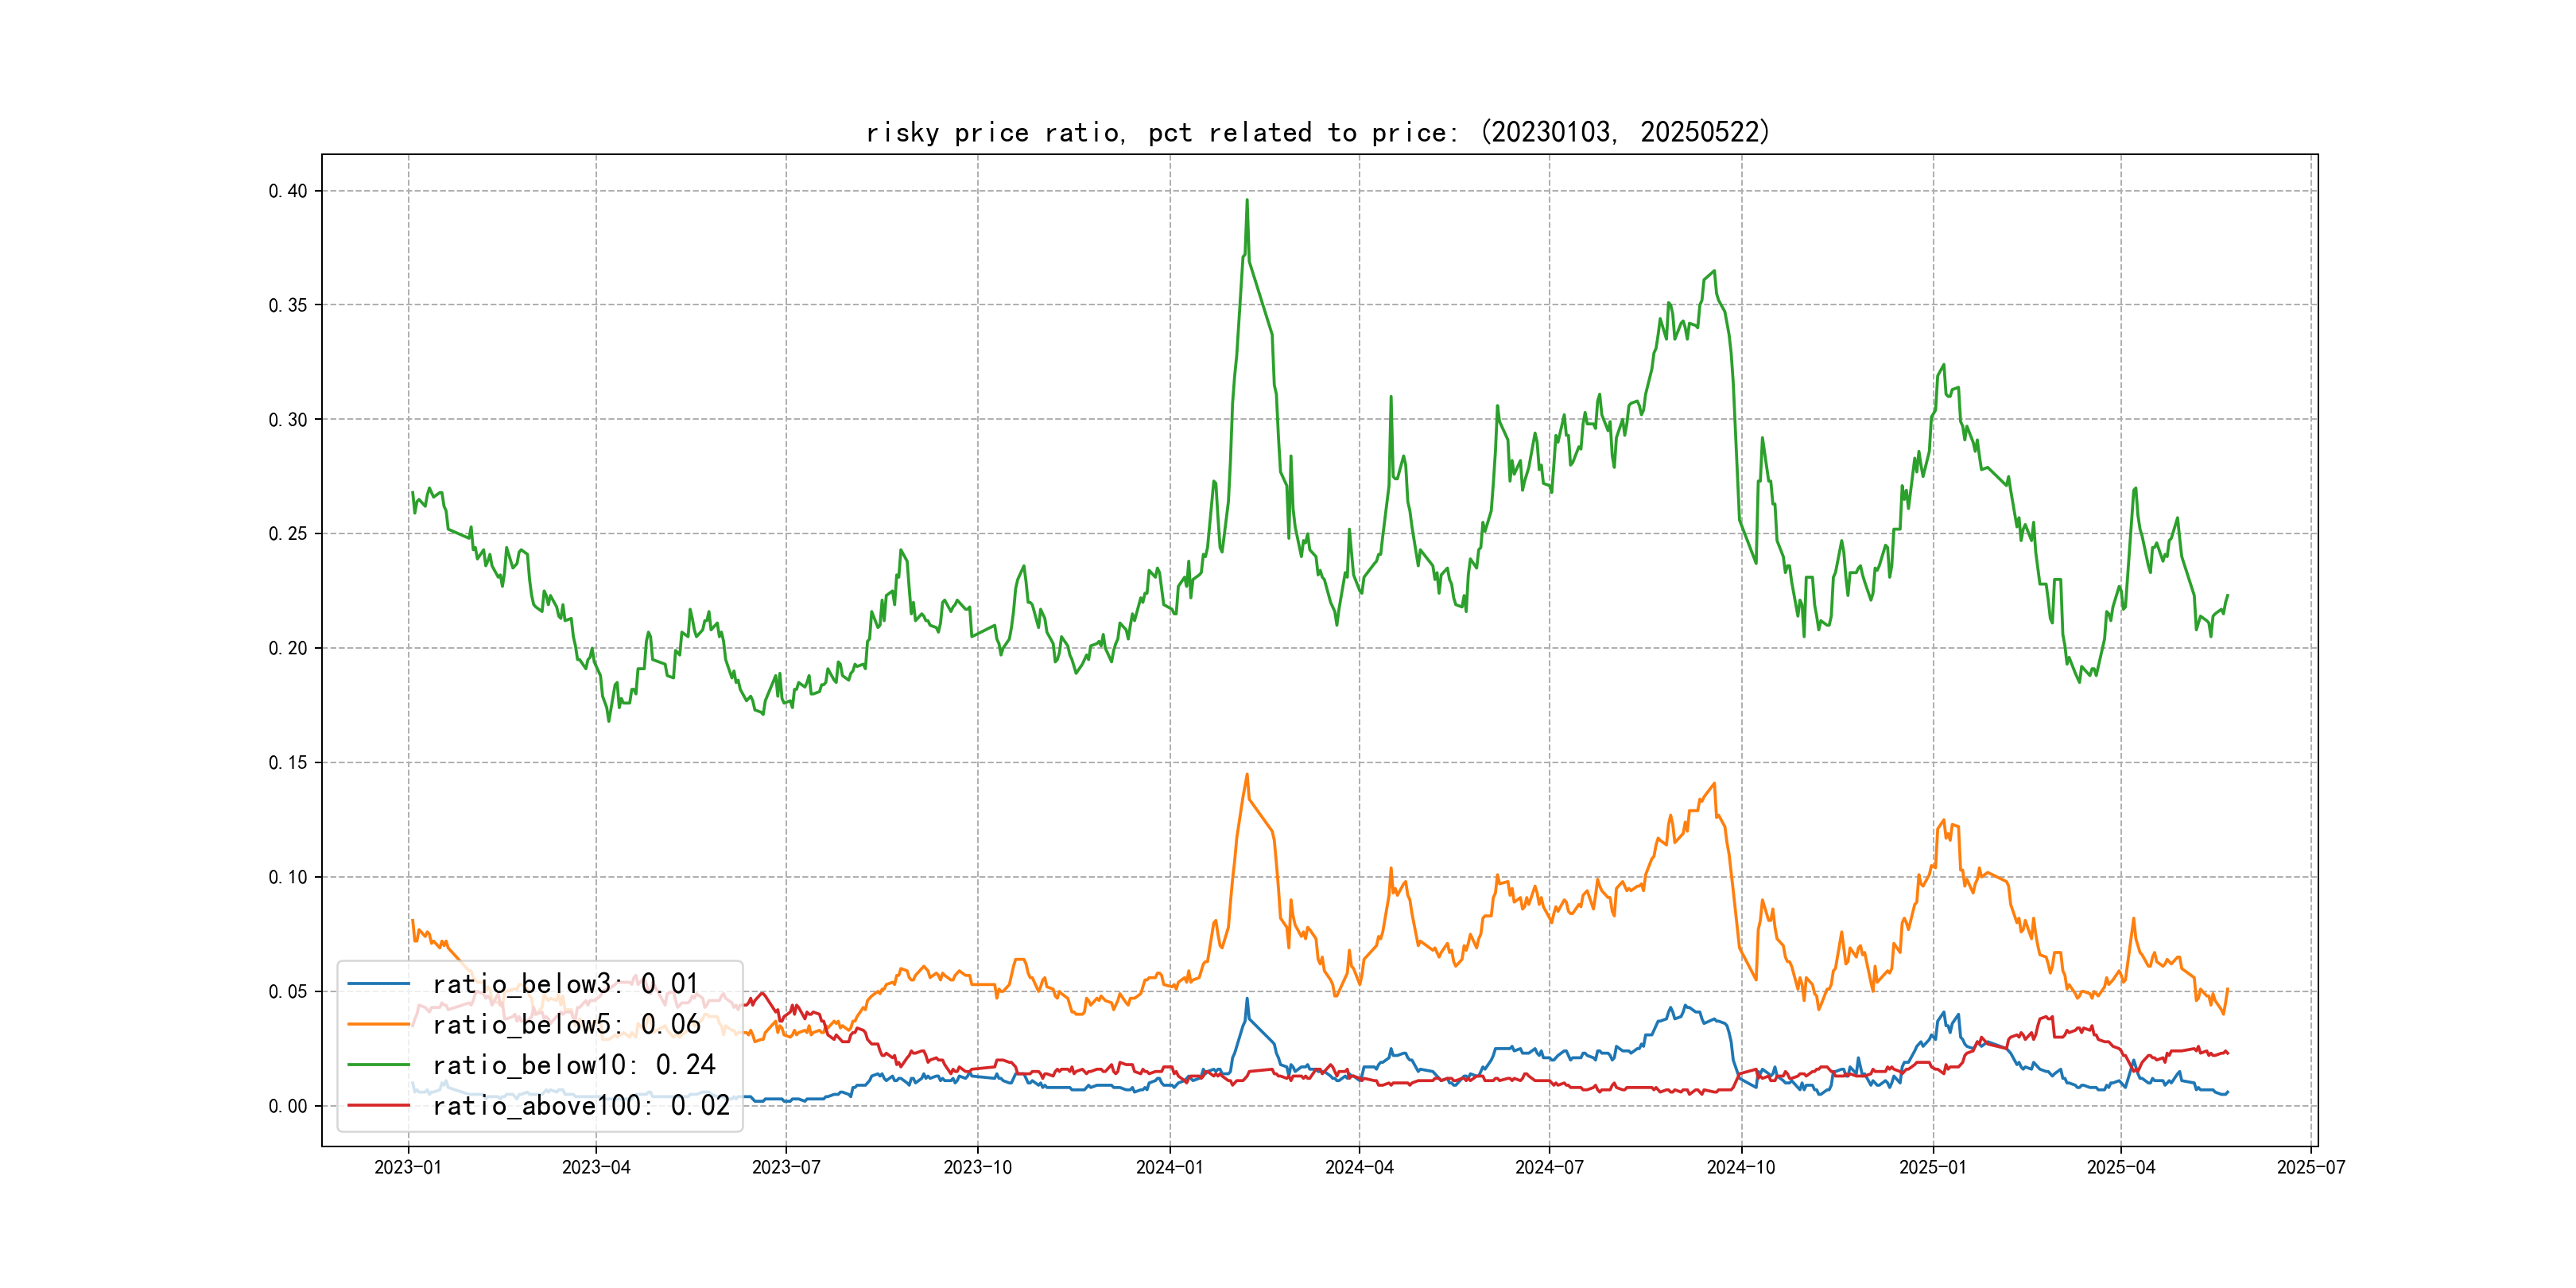Click the 0.00 y-axis tick label
Viewport: 2576px width, 1288px height.
tap(287, 1106)
